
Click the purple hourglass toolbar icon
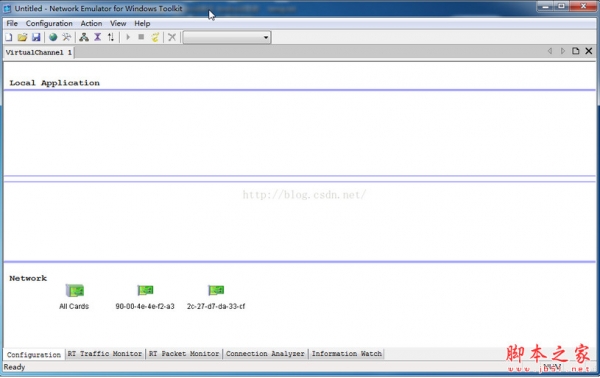[x=98, y=37]
